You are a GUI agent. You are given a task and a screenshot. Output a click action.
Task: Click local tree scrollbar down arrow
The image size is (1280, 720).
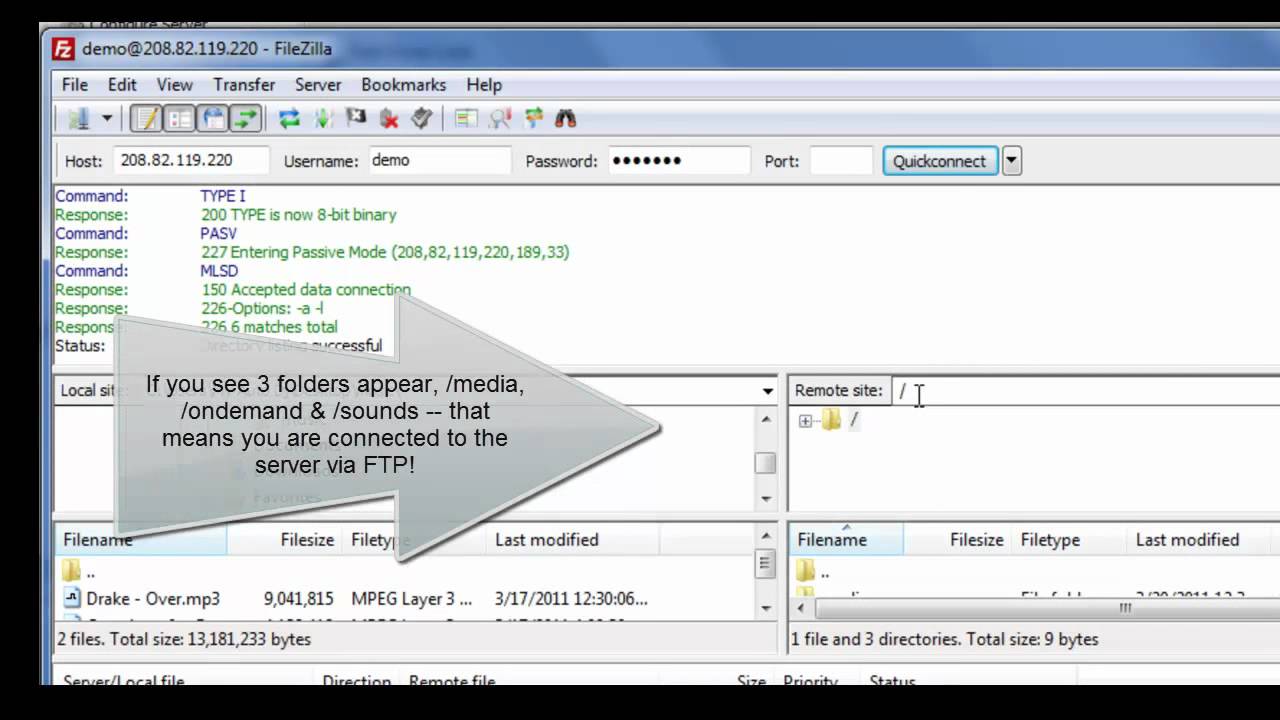766,498
